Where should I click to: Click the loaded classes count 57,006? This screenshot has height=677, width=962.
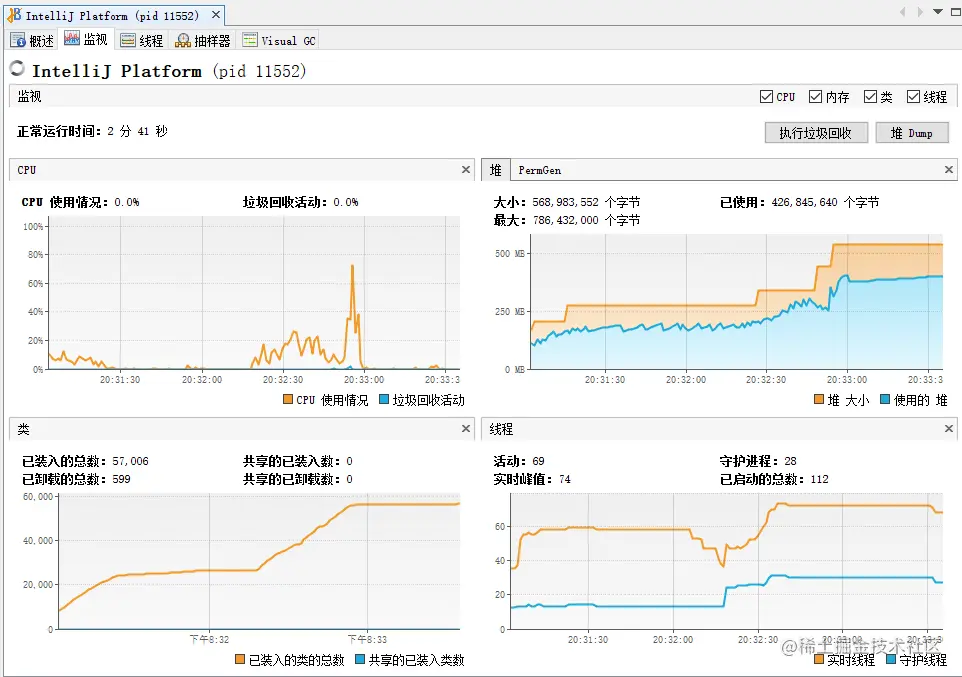(x=130, y=461)
